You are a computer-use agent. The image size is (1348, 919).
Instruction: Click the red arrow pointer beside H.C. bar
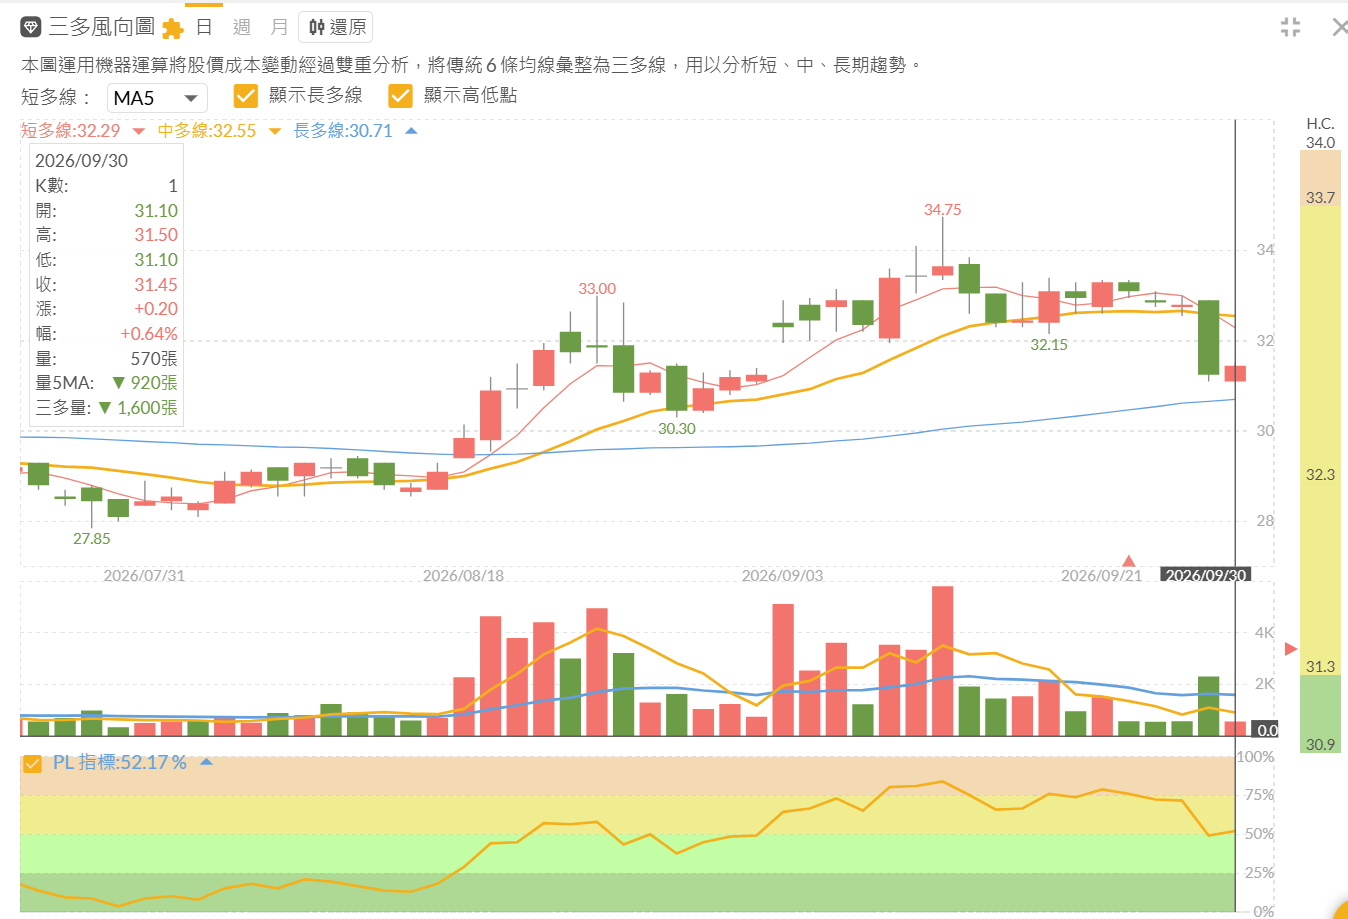pyautogui.click(x=1290, y=649)
